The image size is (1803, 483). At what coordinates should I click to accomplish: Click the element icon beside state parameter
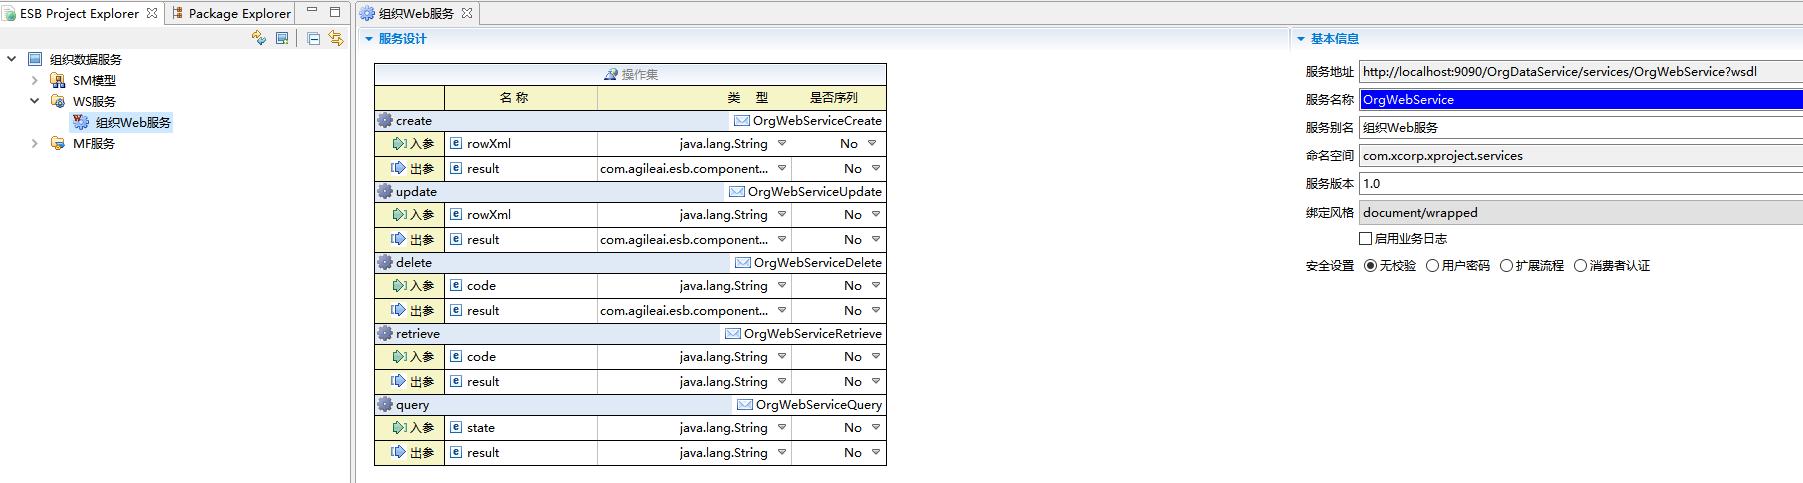pos(456,427)
